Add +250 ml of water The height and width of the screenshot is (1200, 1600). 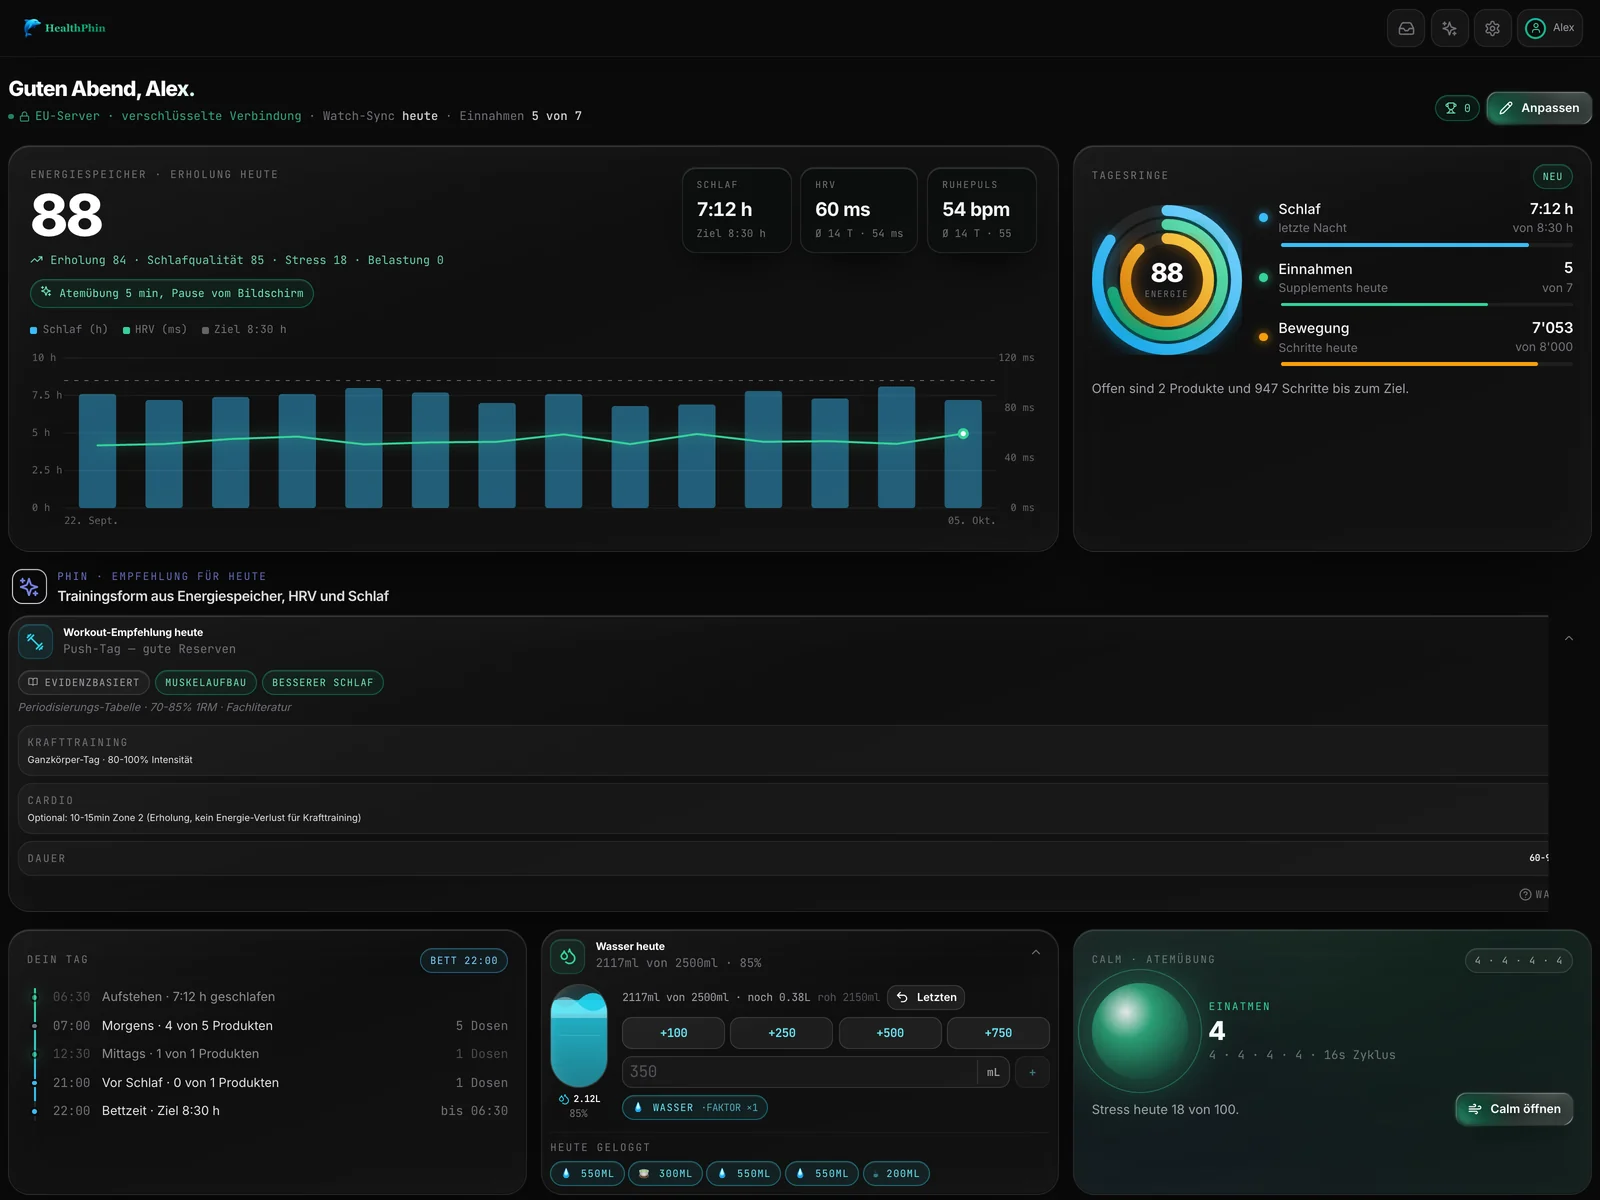coord(781,1033)
